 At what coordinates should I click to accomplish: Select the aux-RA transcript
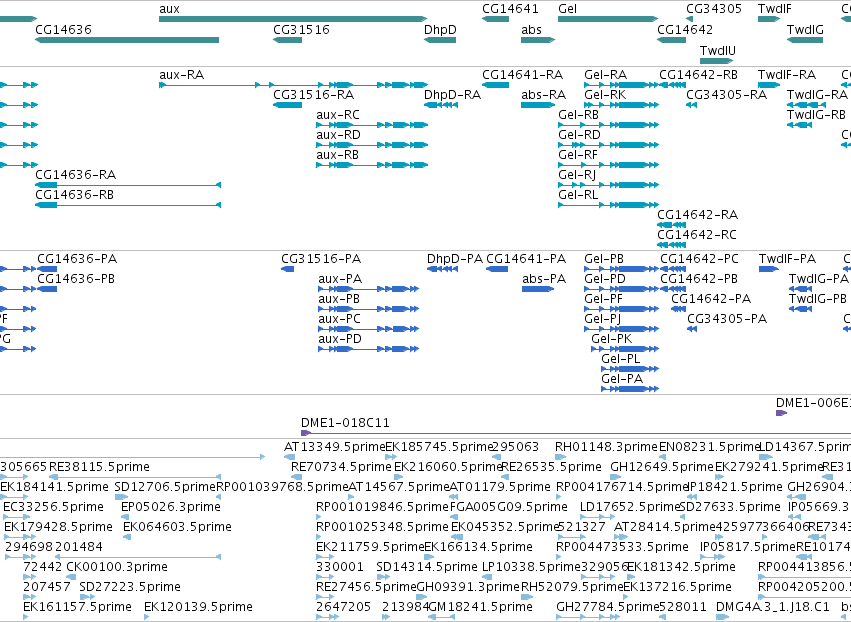click(x=293, y=85)
